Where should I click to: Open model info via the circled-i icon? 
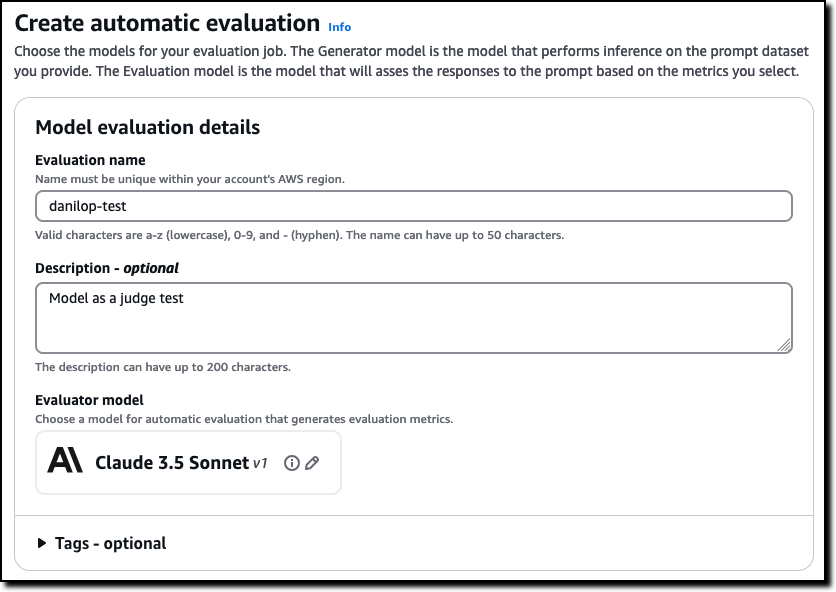292,463
